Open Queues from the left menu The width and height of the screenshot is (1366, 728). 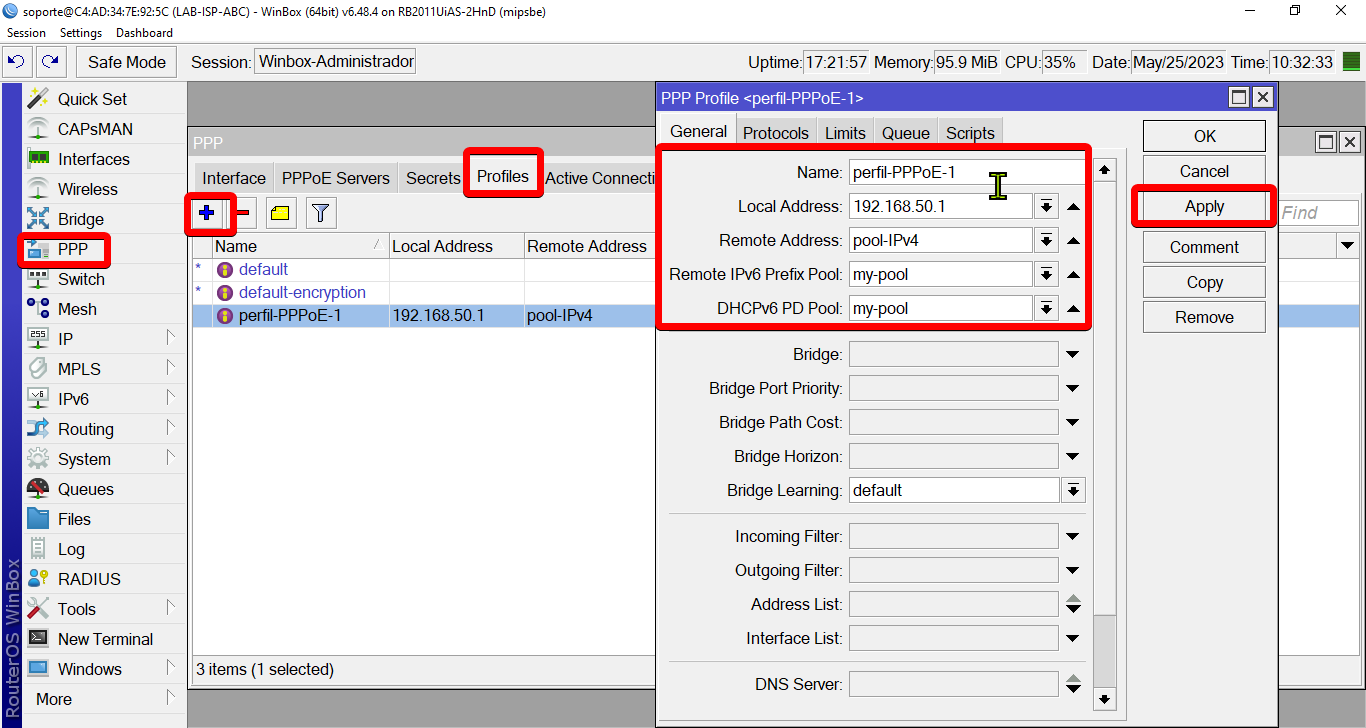[85, 489]
